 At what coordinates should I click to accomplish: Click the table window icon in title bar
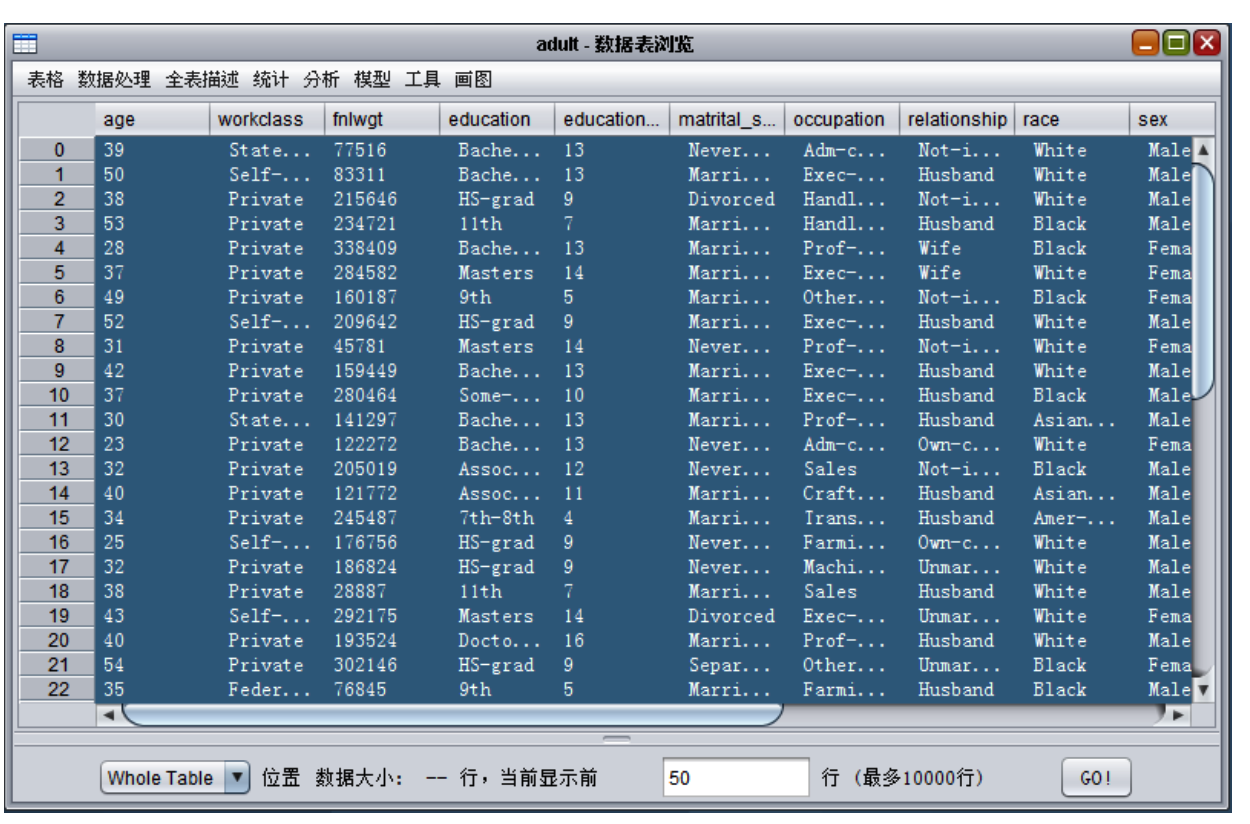25,44
